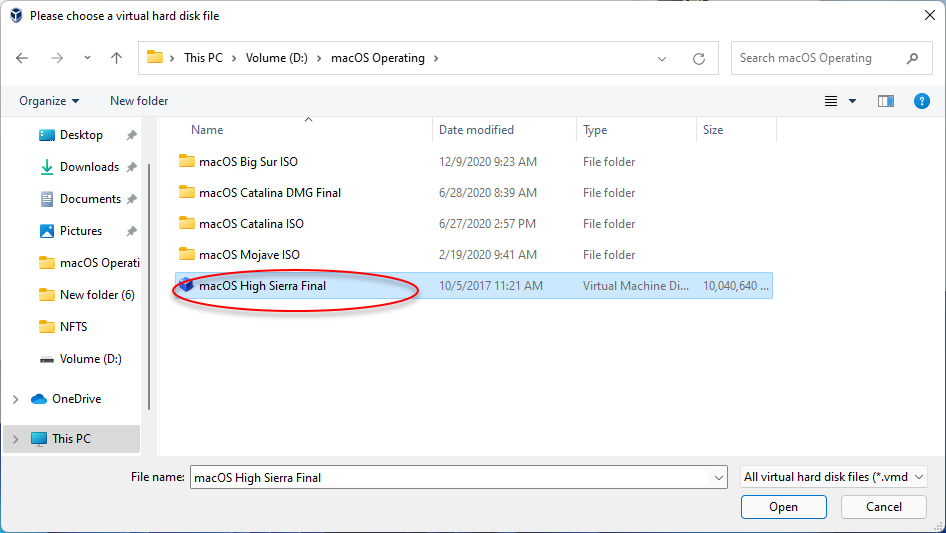Expand the address bar history dropdown
The width and height of the screenshot is (946, 533).
(x=662, y=59)
